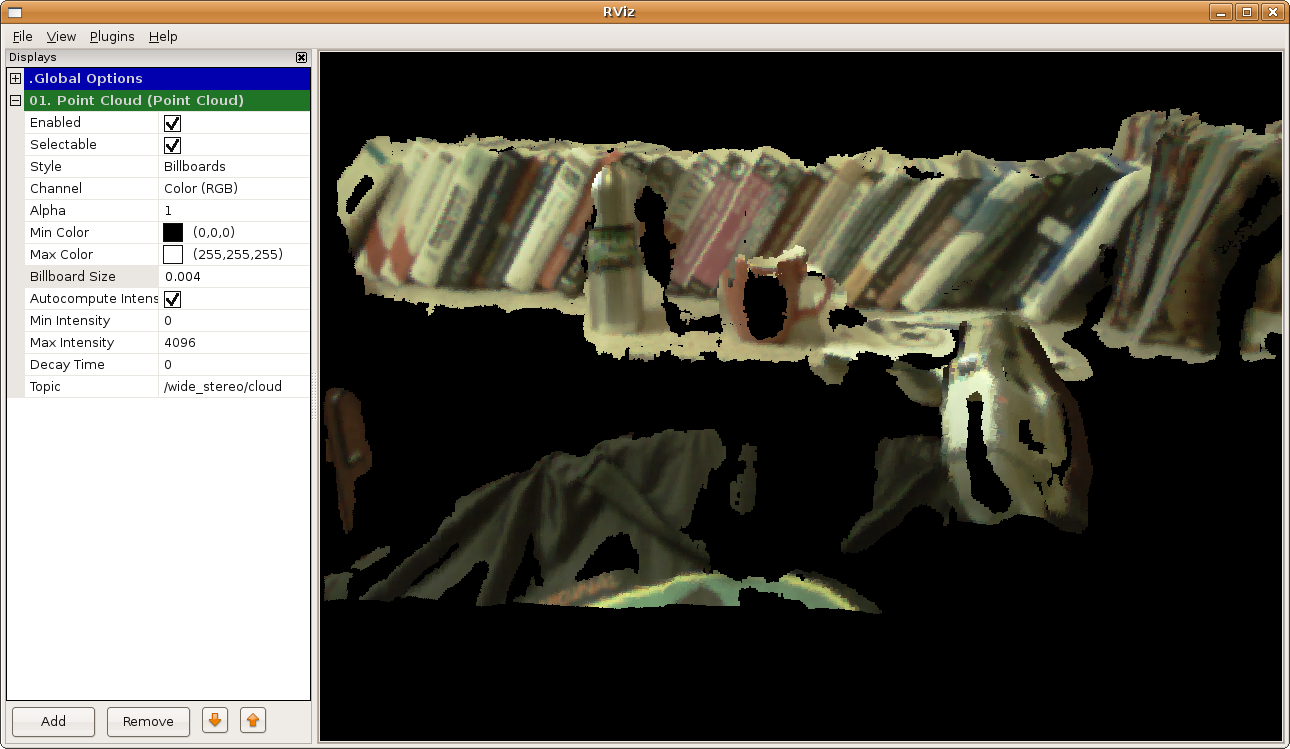The width and height of the screenshot is (1290, 749).
Task: Open the Plugins menu
Action: pos(112,36)
